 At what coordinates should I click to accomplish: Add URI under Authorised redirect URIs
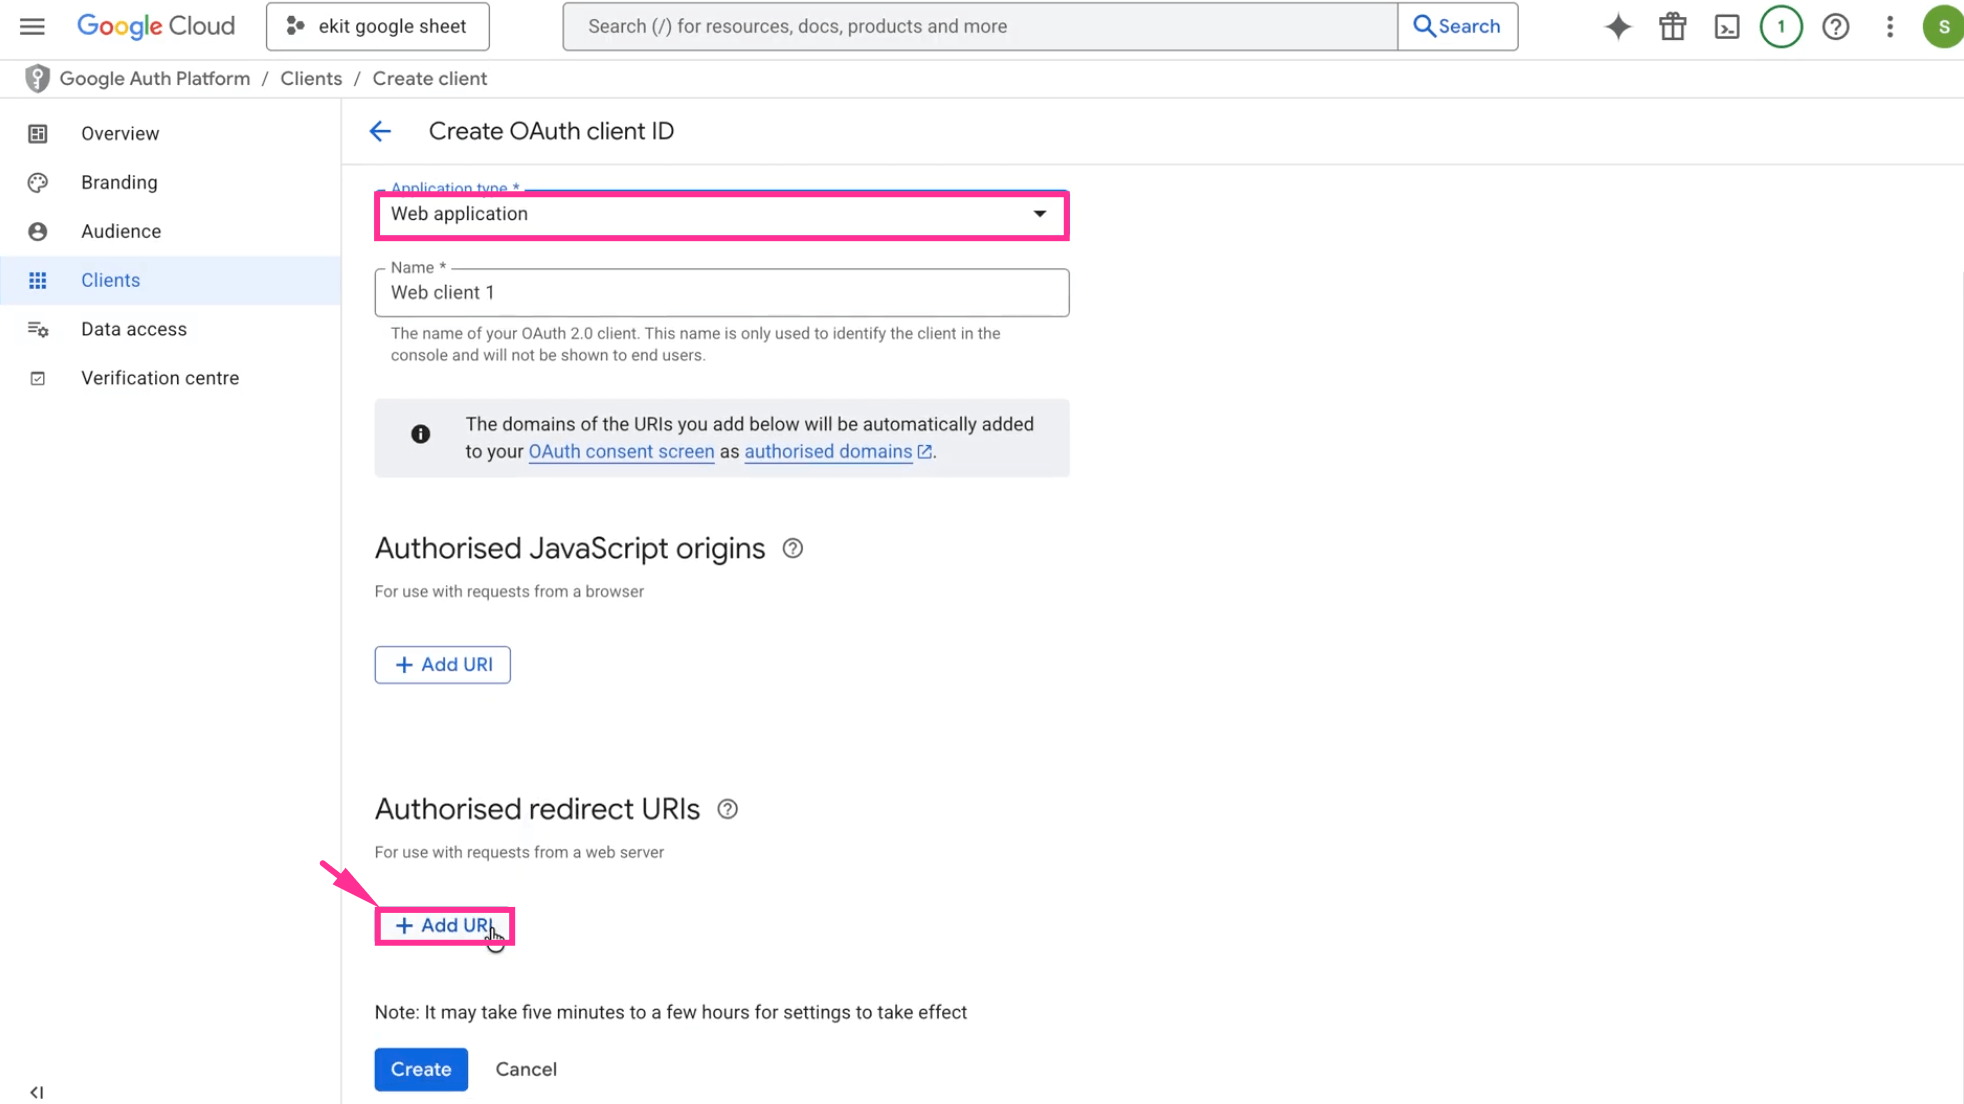pos(444,926)
